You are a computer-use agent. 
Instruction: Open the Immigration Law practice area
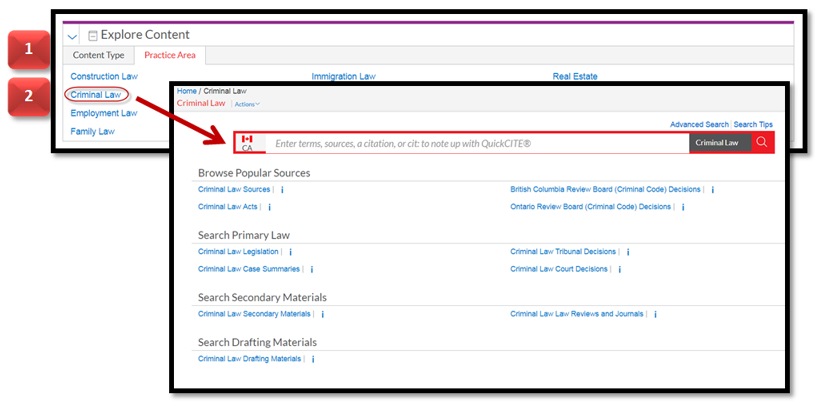pyautogui.click(x=343, y=76)
